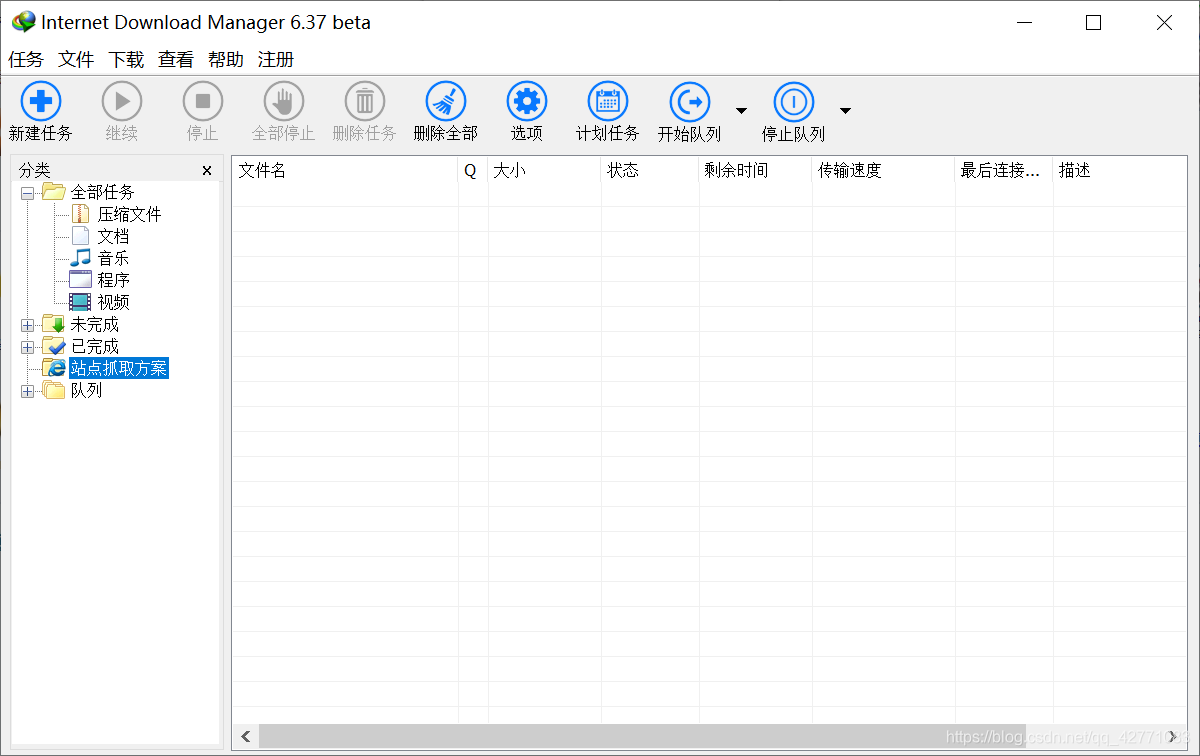The height and width of the screenshot is (756, 1200).
Task: Select 压缩文件 category label
Action: pyautogui.click(x=129, y=214)
